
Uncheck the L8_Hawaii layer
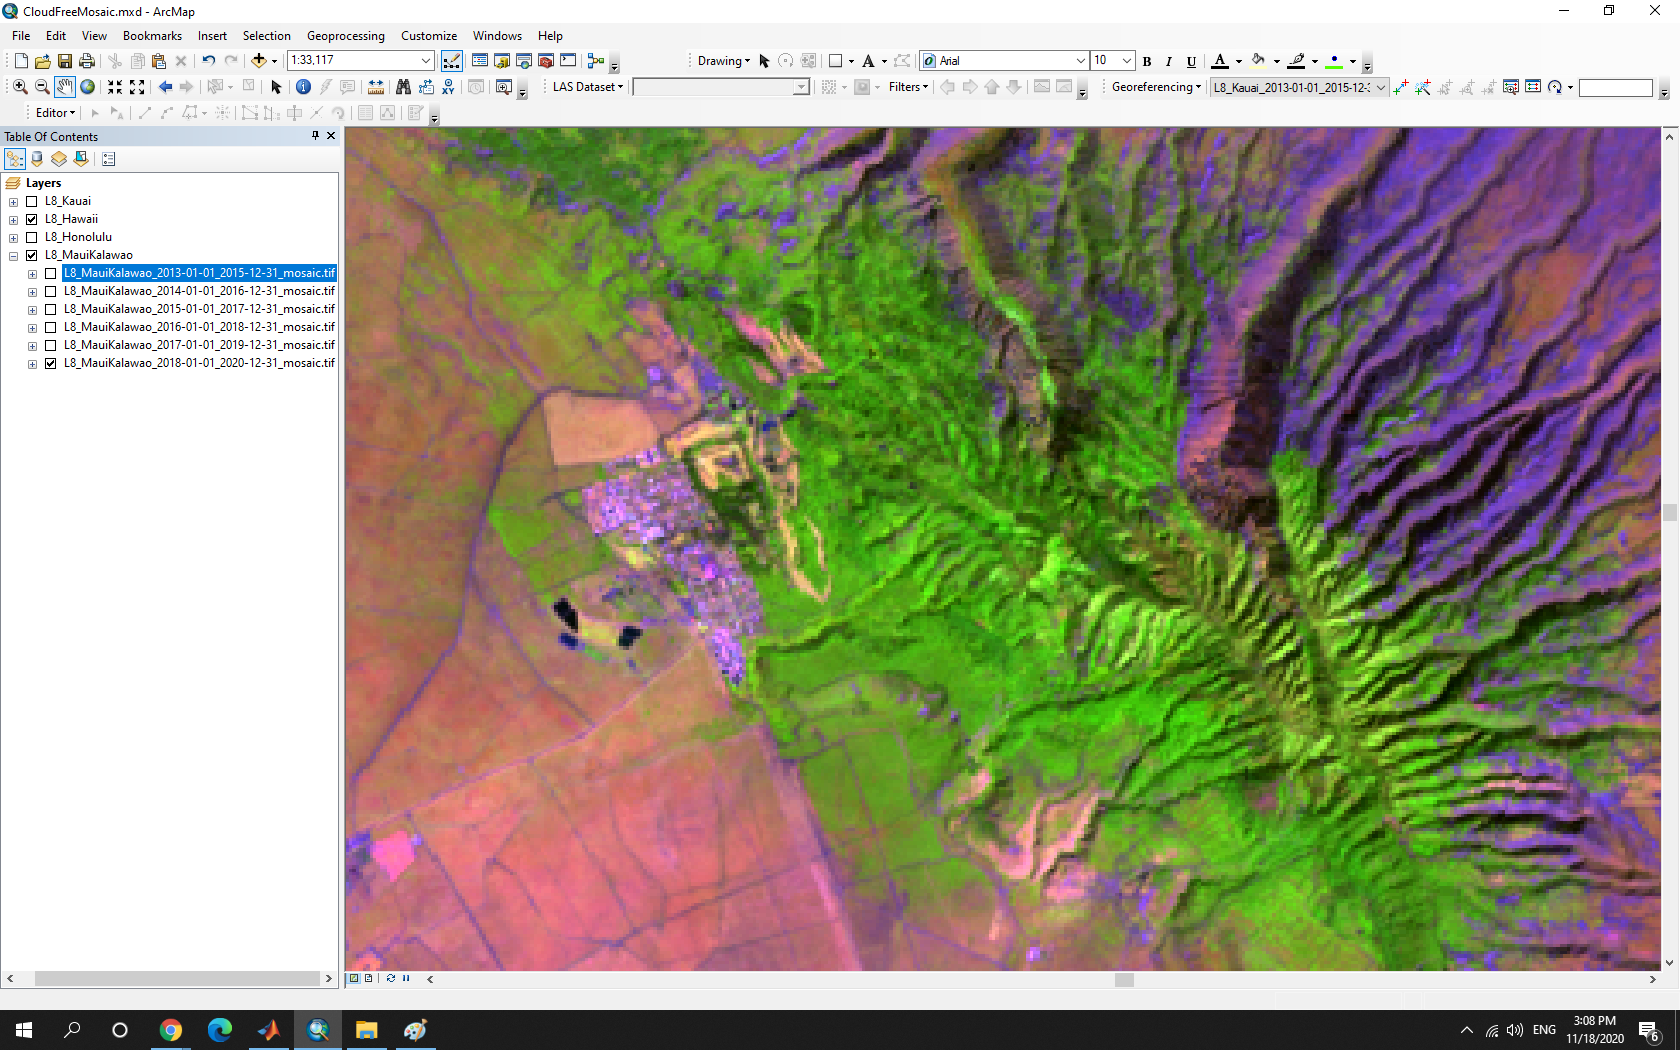point(32,219)
